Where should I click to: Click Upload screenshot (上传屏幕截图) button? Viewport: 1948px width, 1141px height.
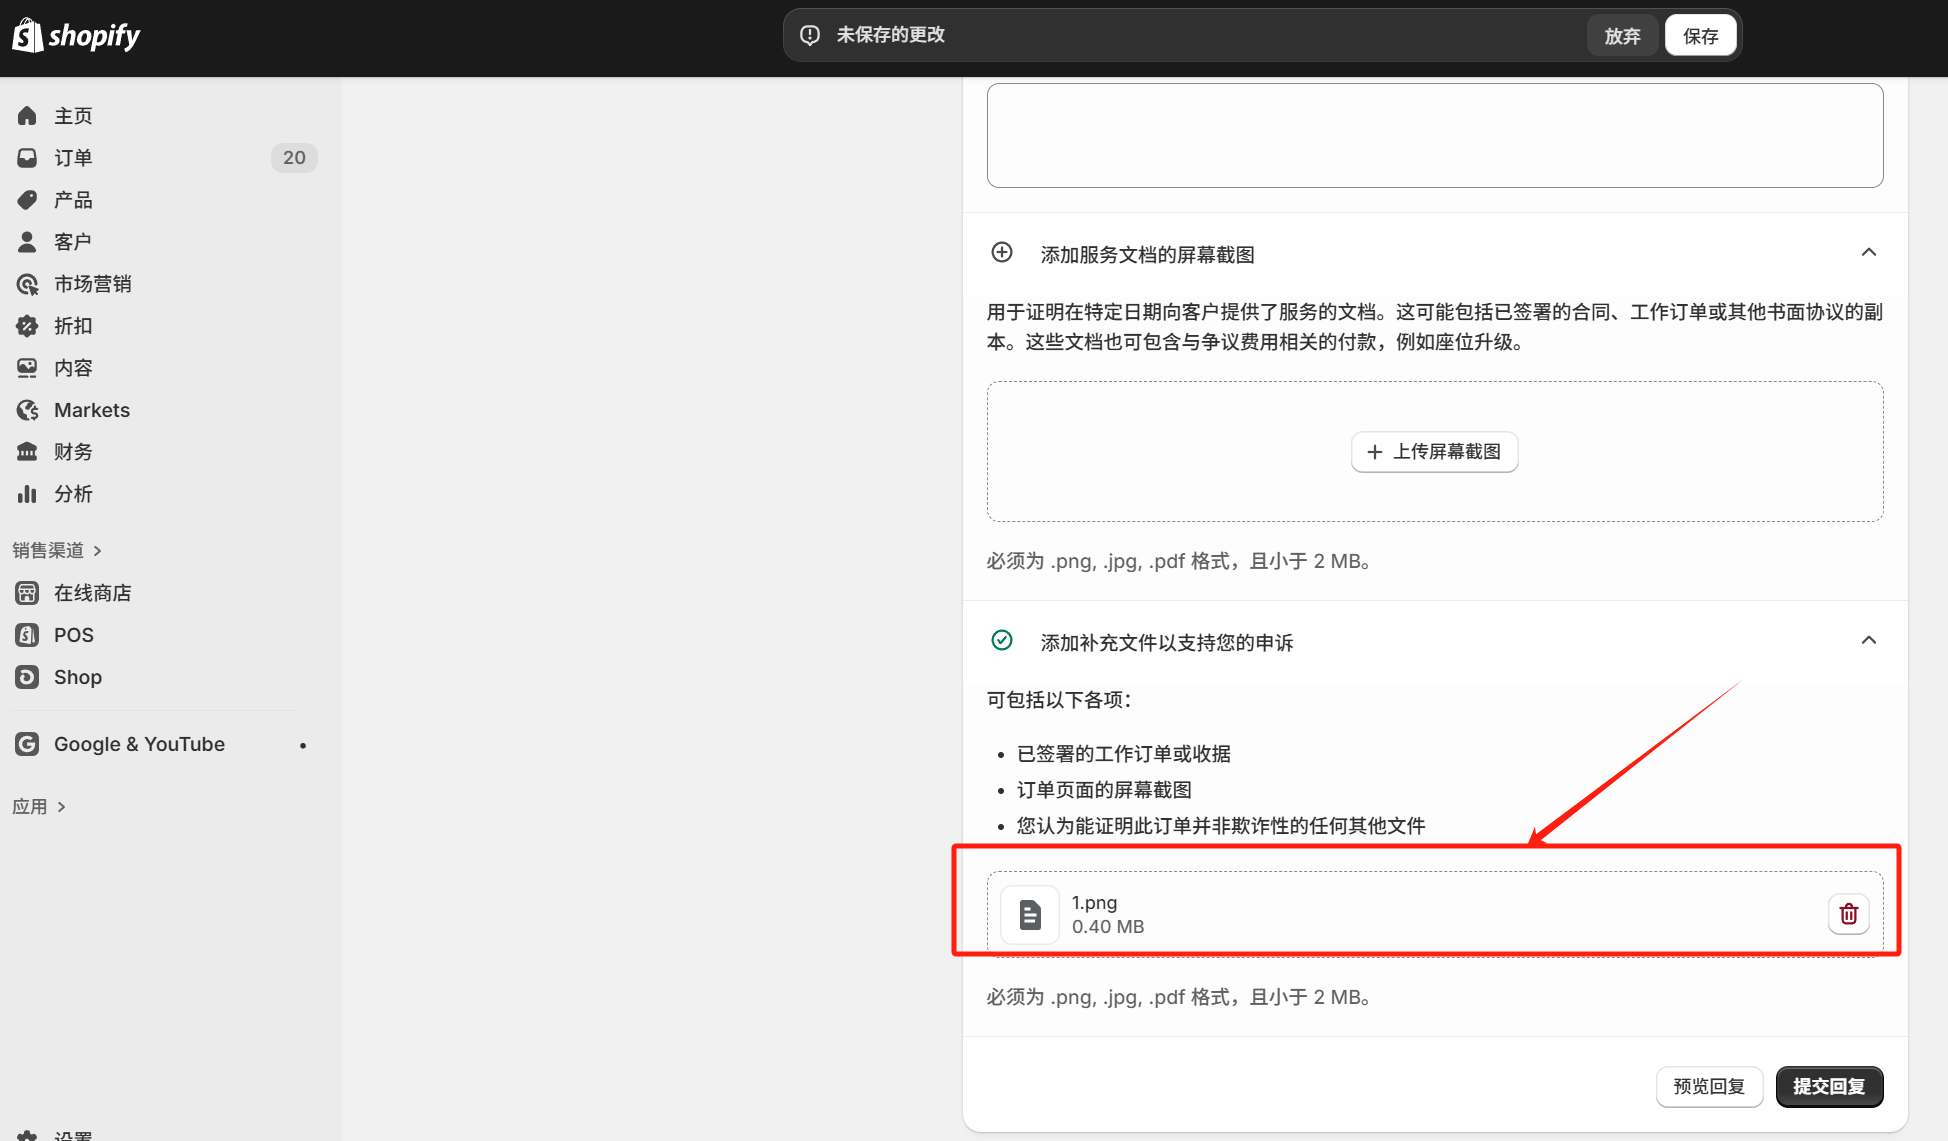(1434, 452)
